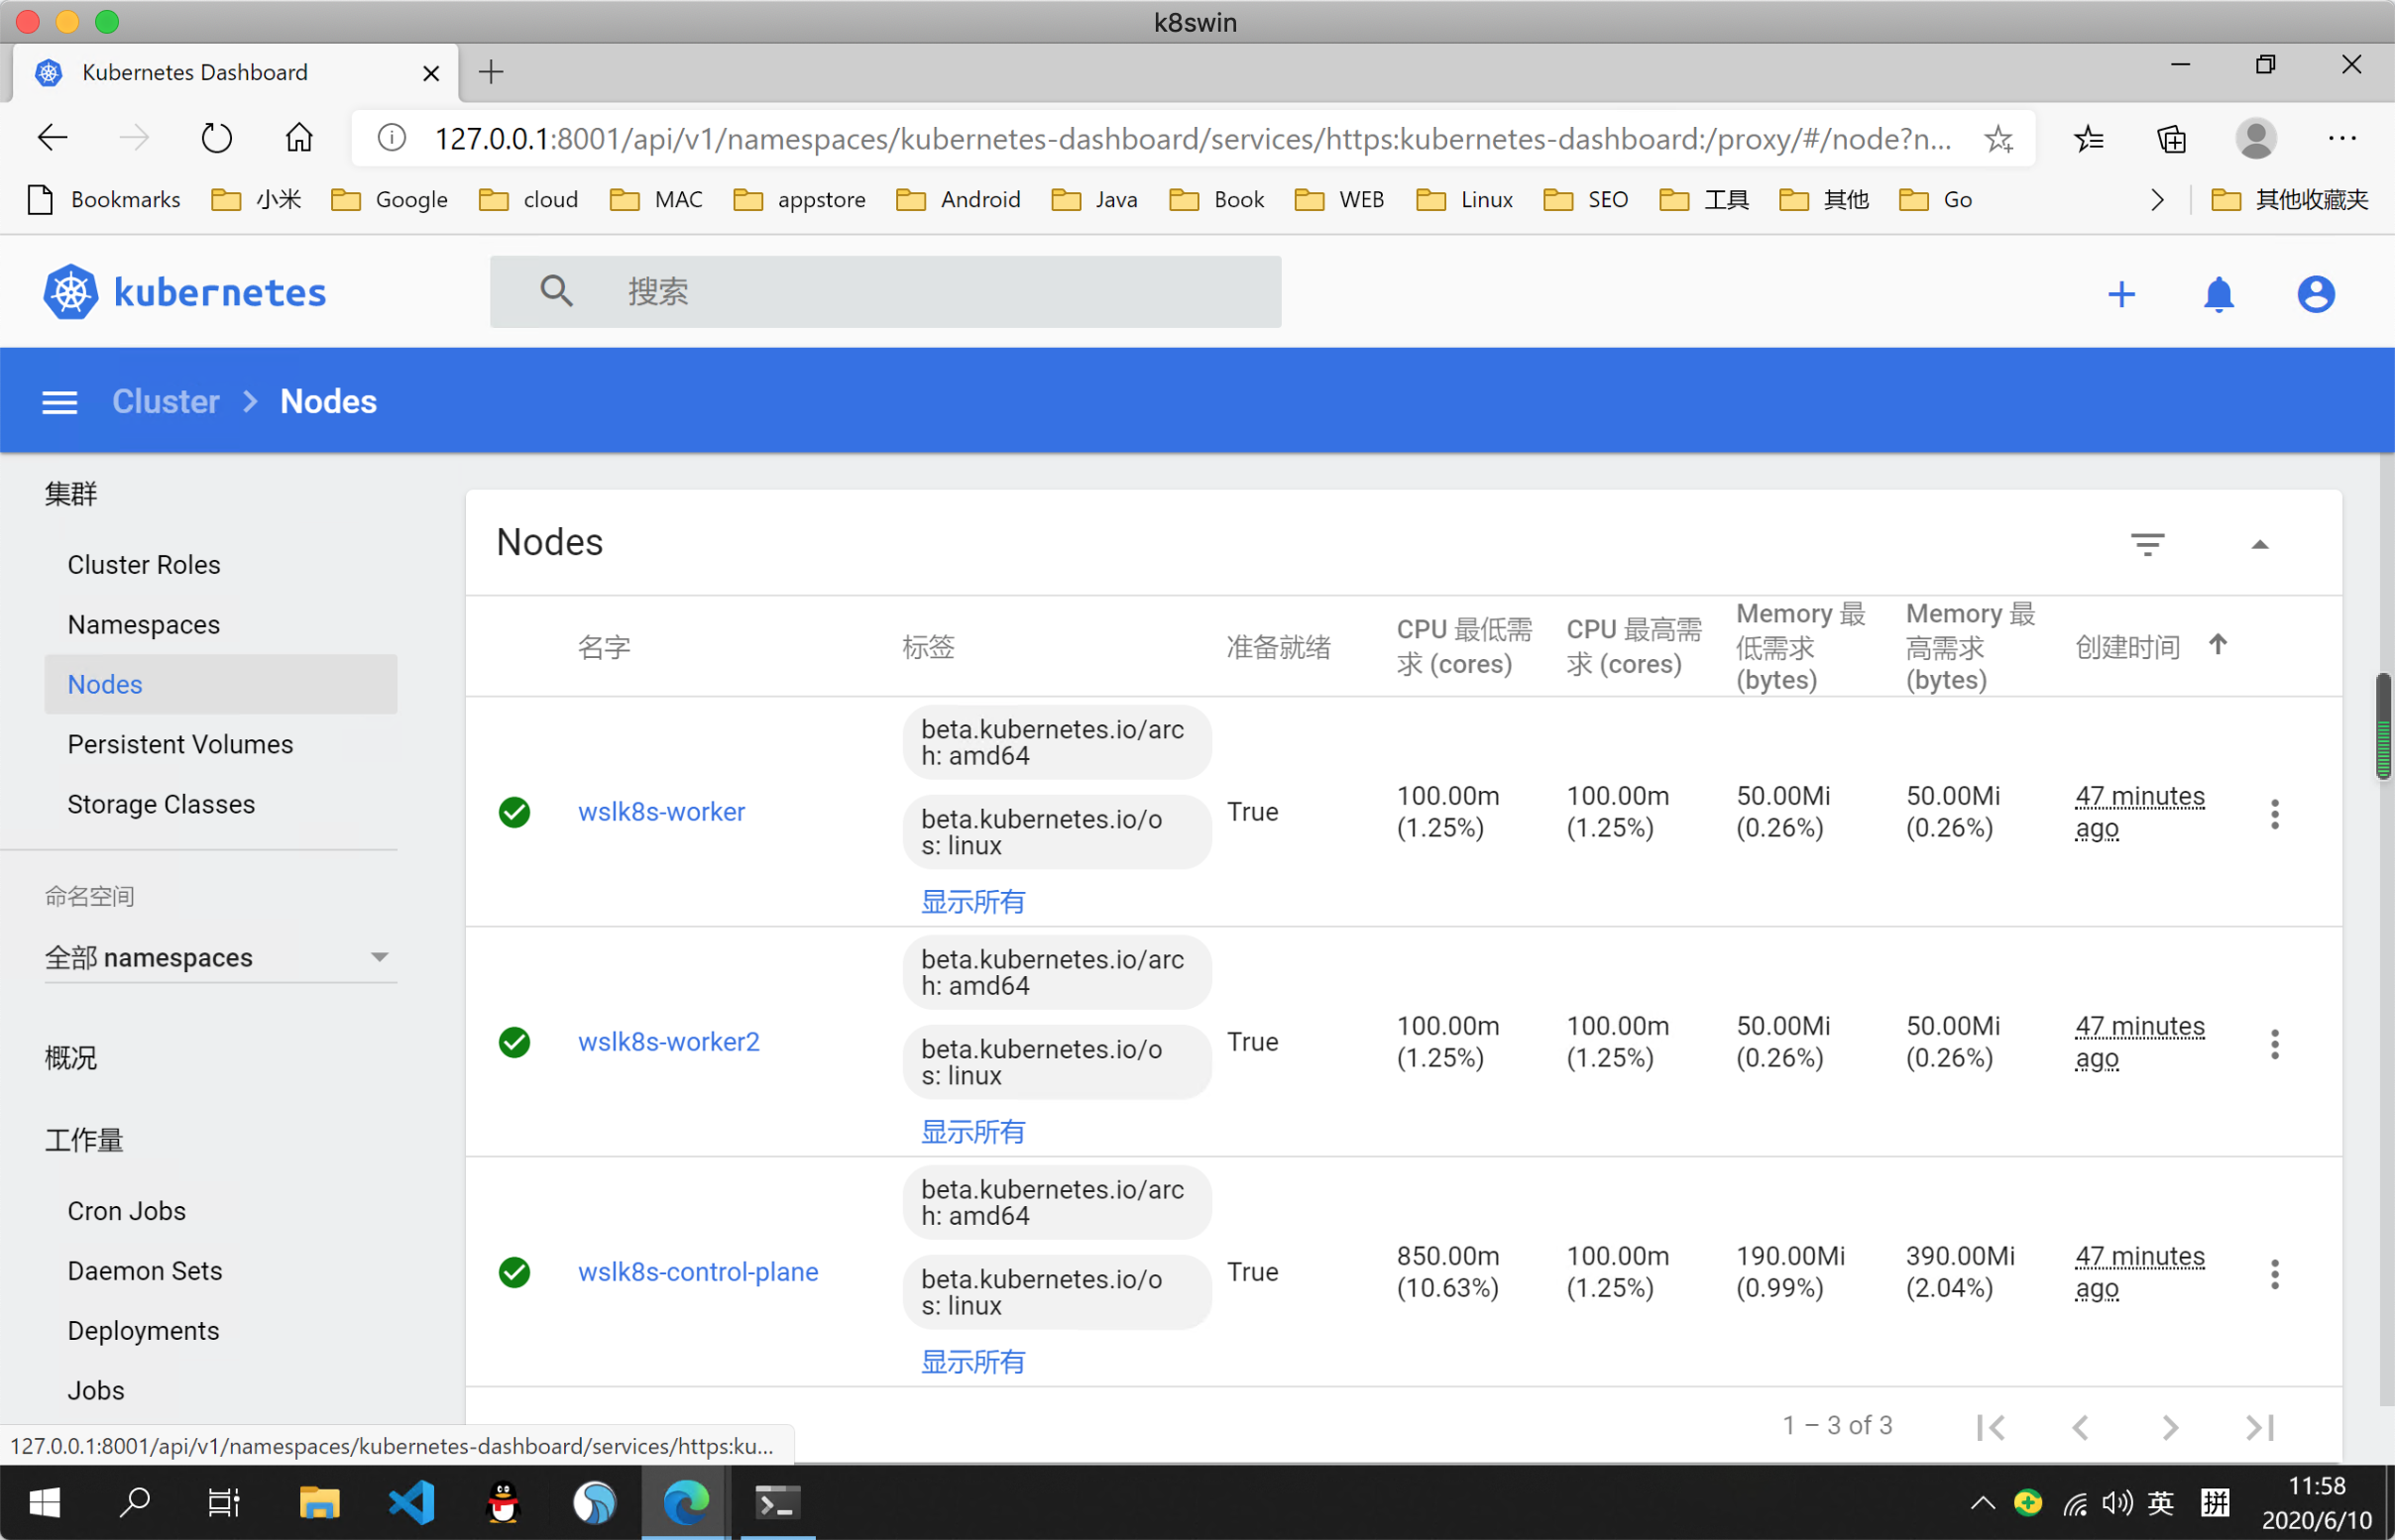Reload the page with refresh icon

coord(216,138)
